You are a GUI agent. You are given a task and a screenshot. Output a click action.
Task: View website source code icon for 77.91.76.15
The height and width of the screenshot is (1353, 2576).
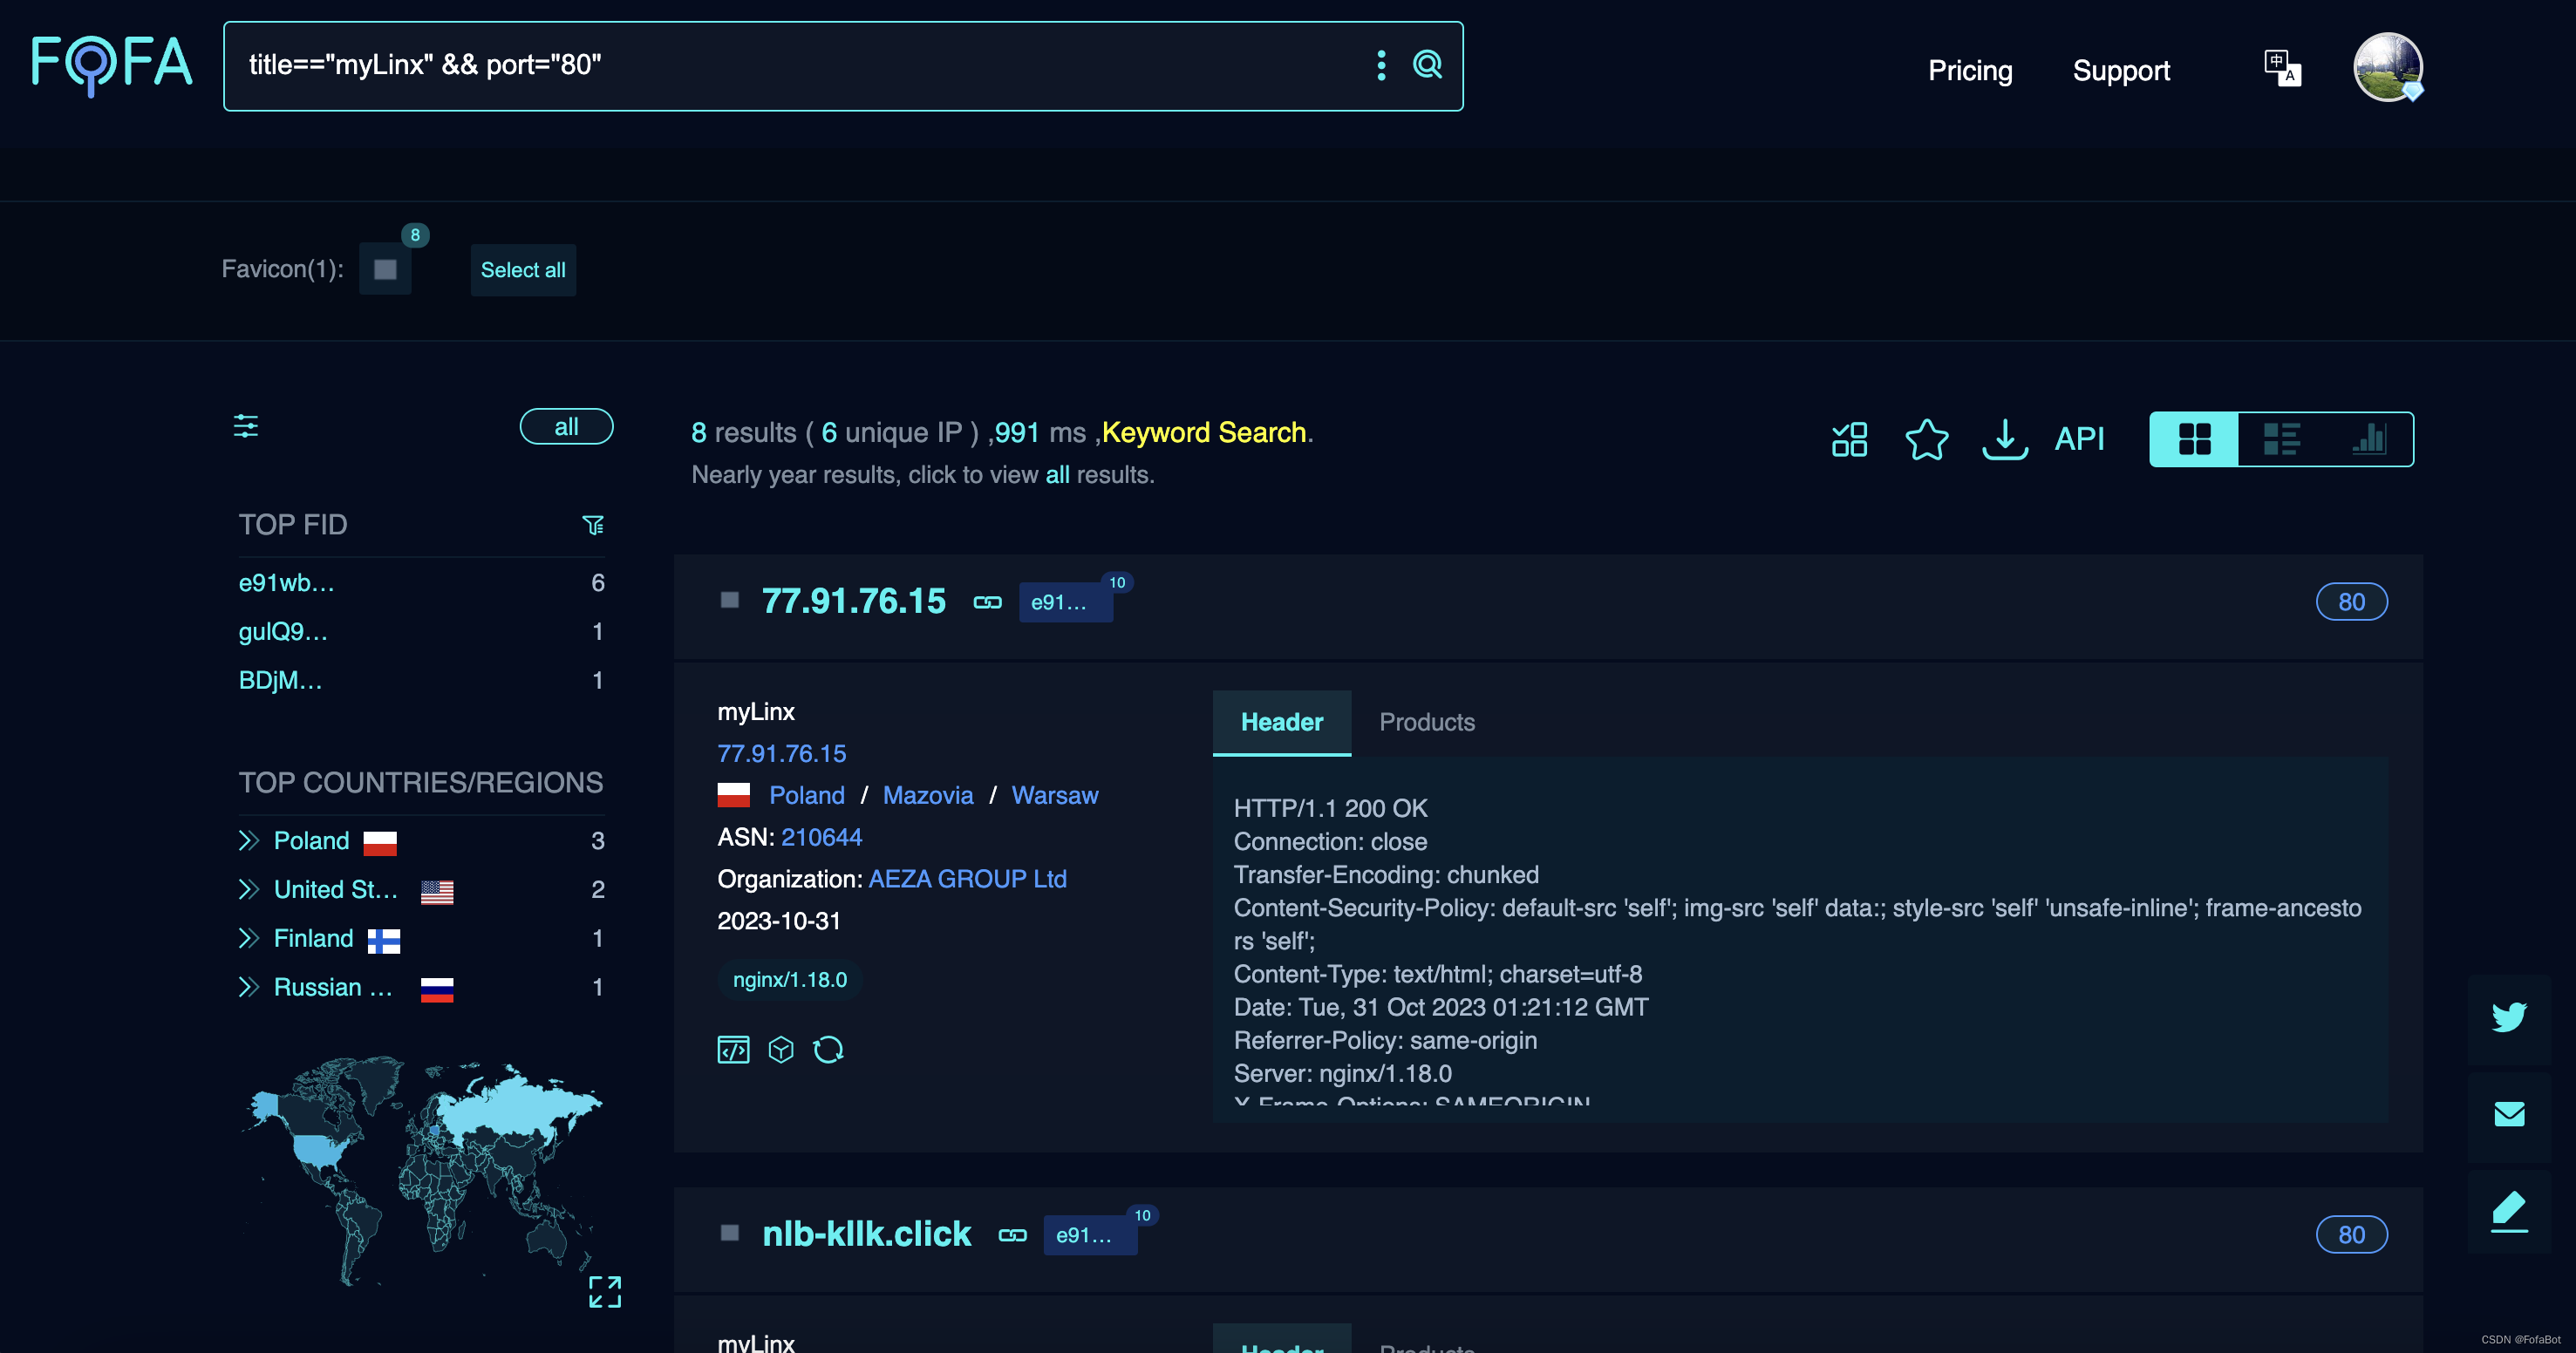[733, 1050]
